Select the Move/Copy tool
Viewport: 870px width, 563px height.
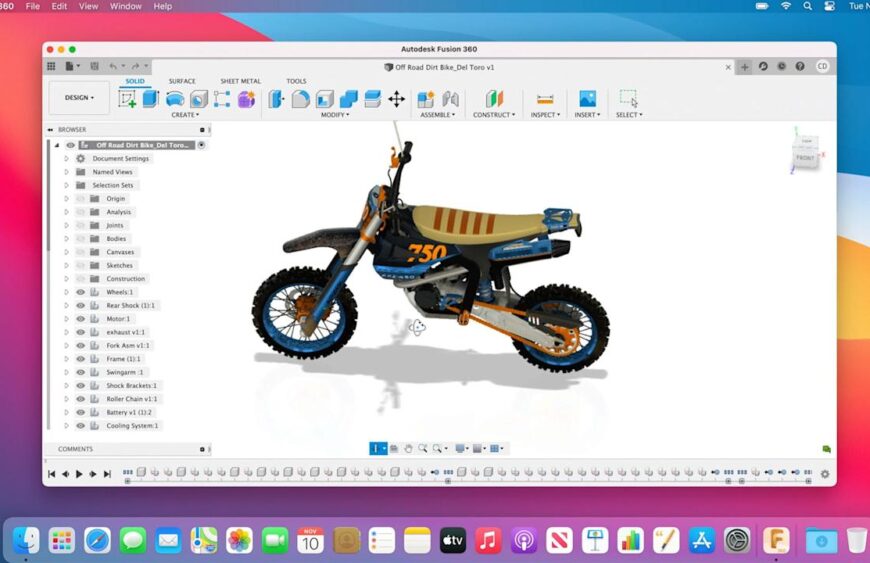(396, 99)
